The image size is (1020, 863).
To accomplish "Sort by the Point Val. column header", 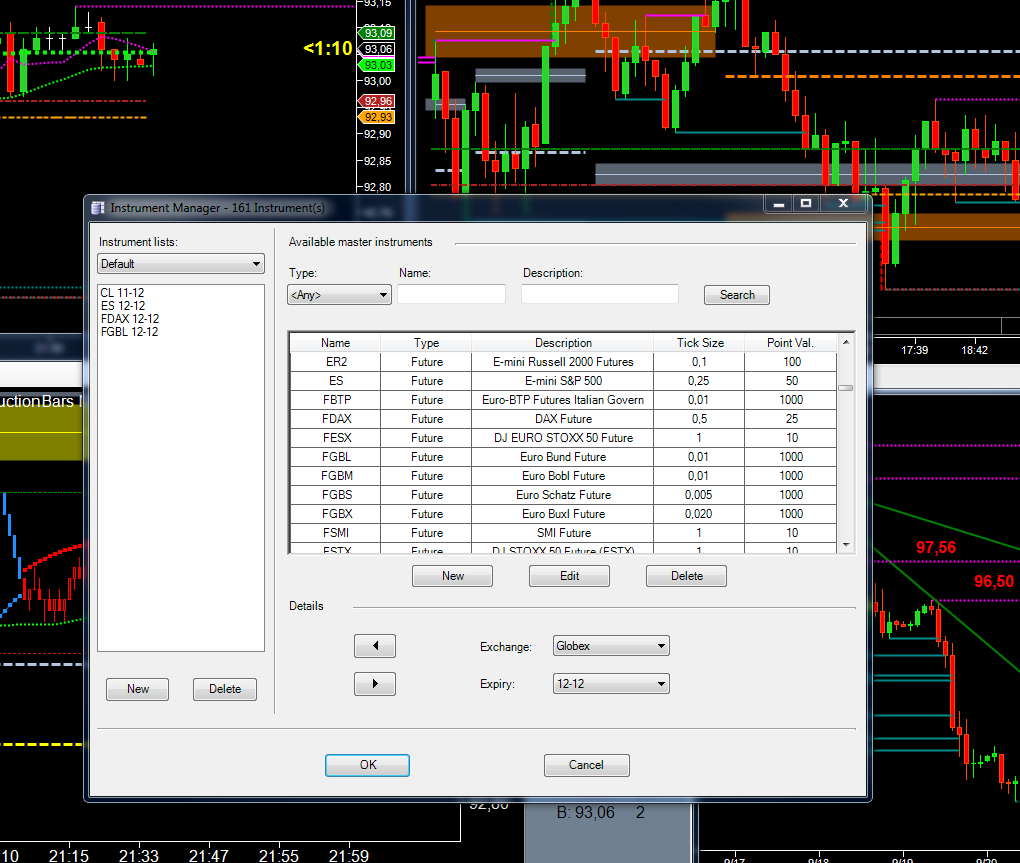I will [x=790, y=343].
